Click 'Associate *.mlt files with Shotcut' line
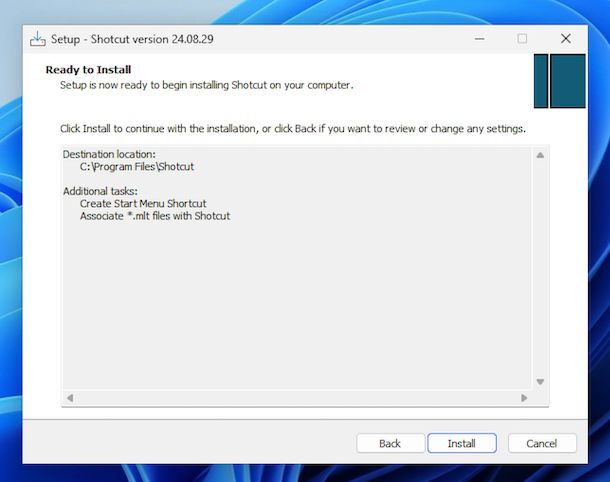Screen dimensions: 610x482 pos(155,216)
